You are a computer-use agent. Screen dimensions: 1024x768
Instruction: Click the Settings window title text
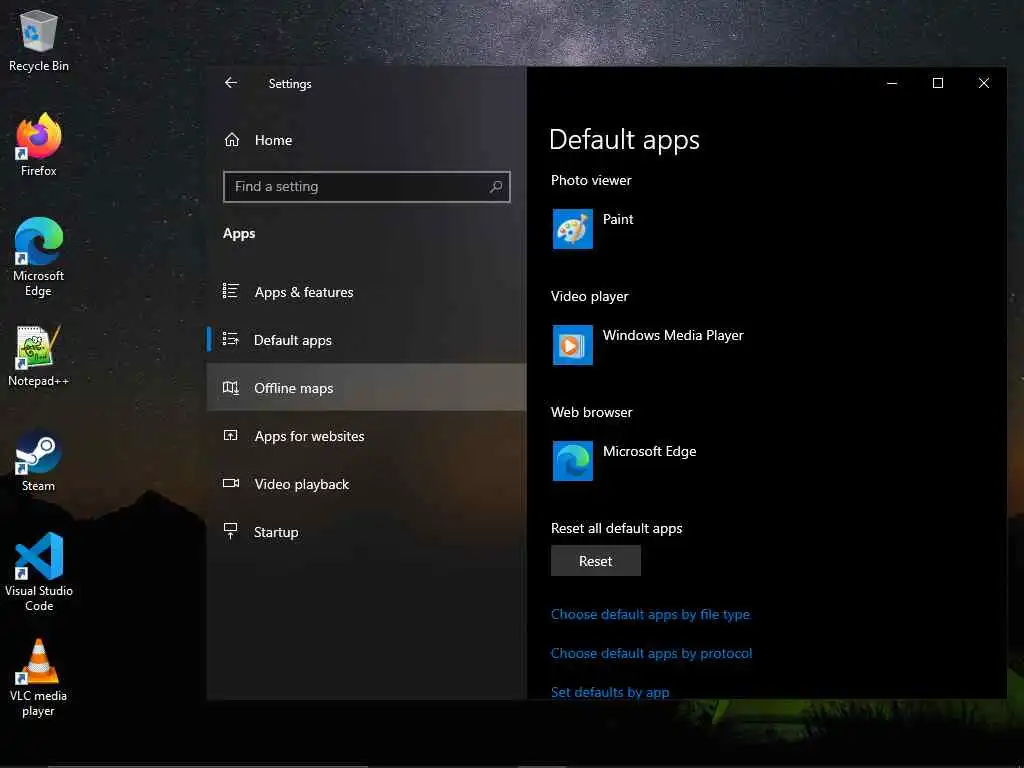tap(290, 84)
